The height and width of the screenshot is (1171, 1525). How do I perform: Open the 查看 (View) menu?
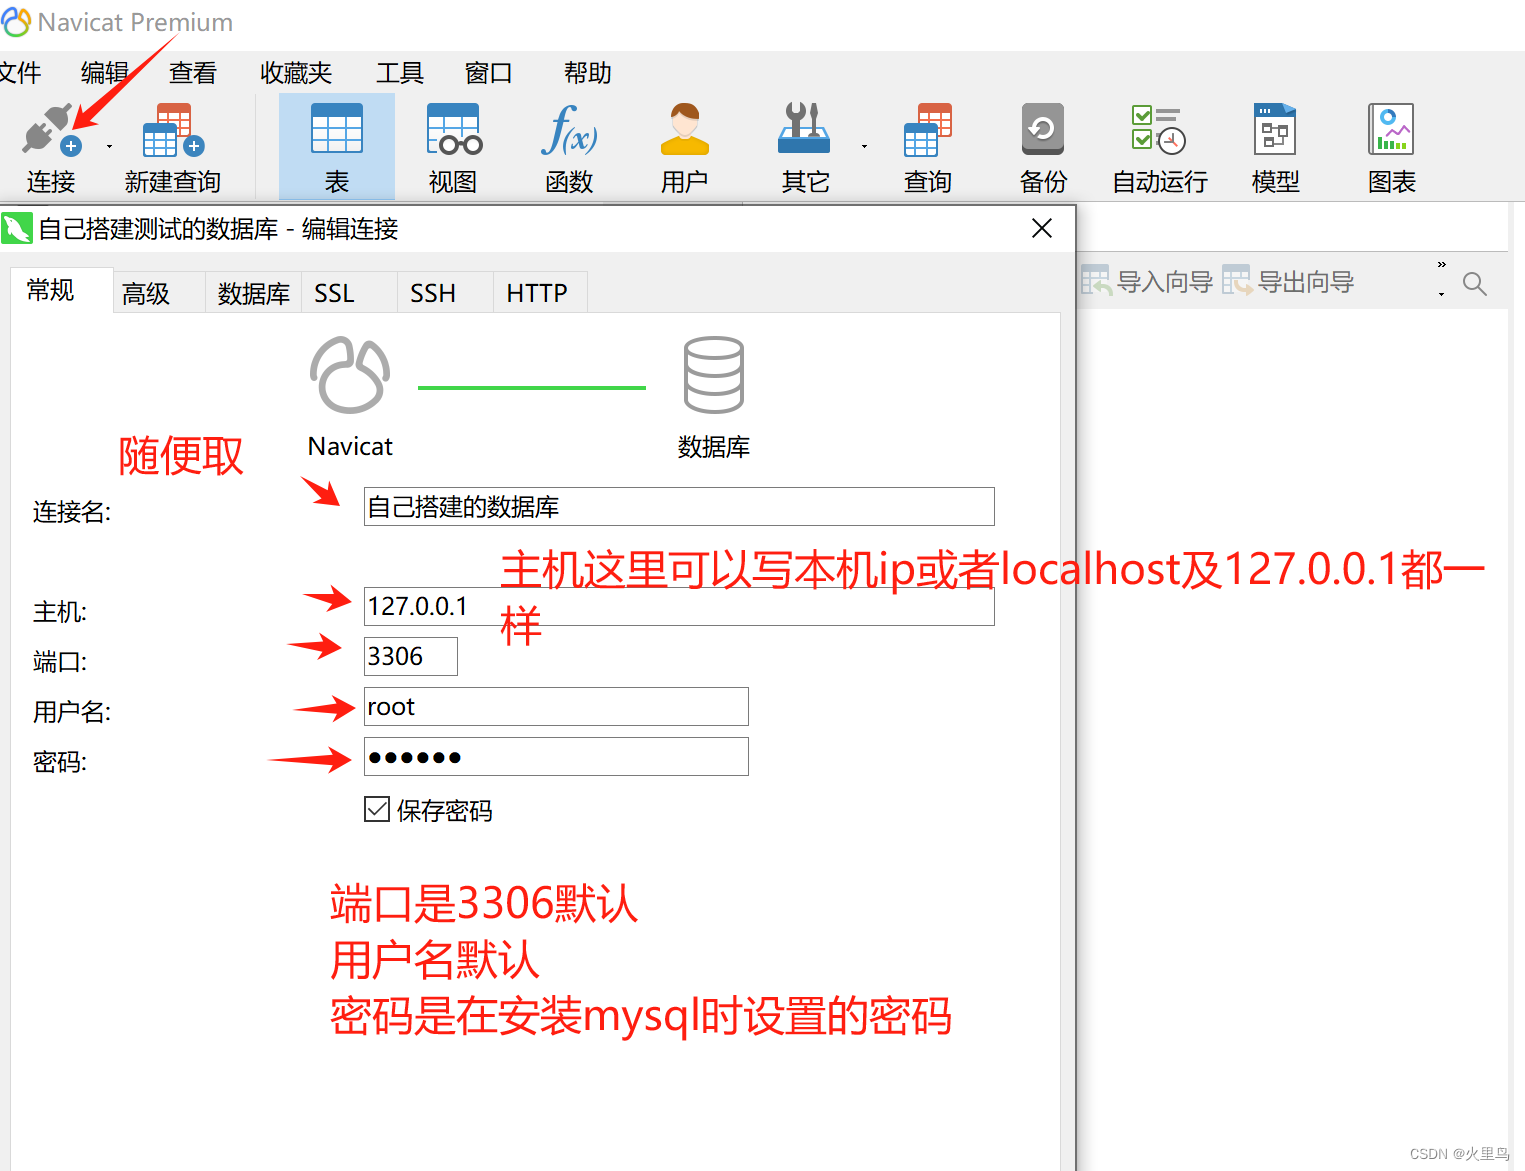193,73
